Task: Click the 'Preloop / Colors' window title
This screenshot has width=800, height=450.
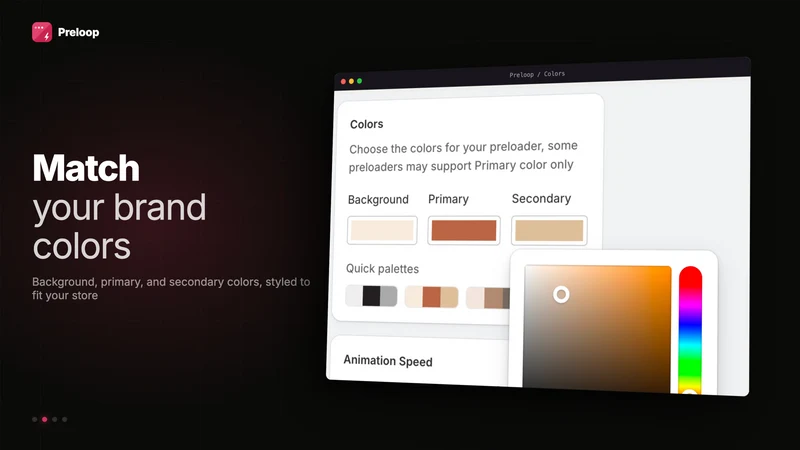Action: [x=537, y=74]
